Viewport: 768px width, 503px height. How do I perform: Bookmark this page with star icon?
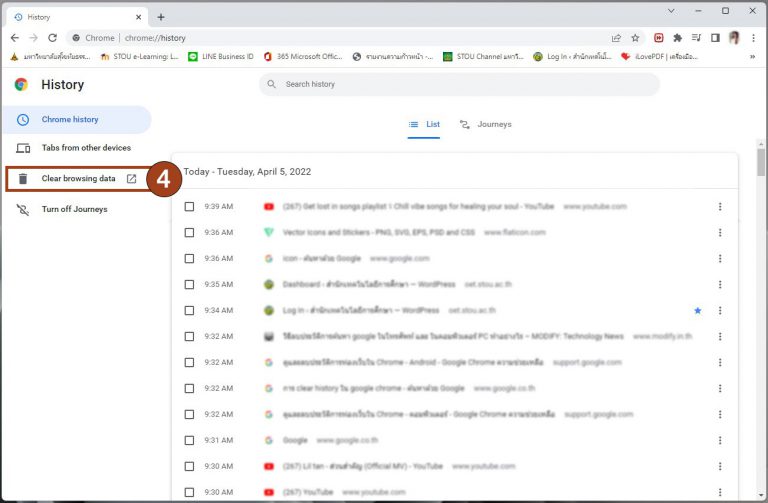coord(636,38)
